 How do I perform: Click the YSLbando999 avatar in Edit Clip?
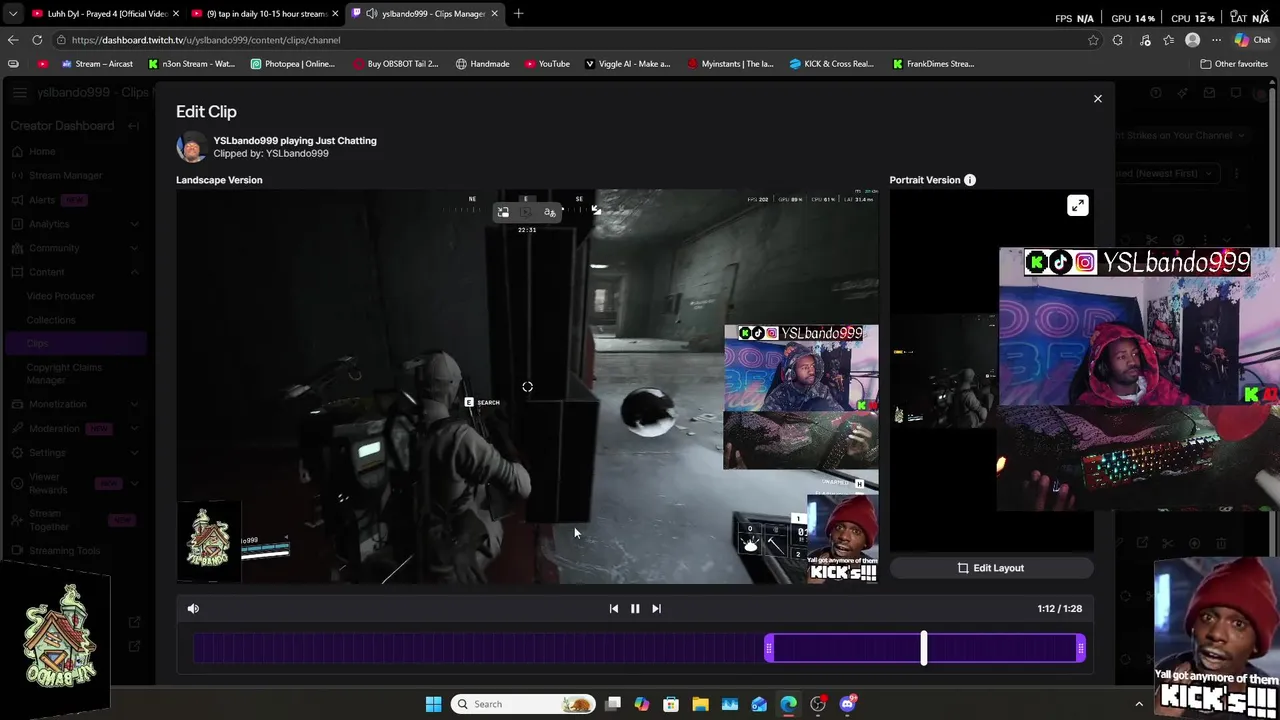(191, 147)
